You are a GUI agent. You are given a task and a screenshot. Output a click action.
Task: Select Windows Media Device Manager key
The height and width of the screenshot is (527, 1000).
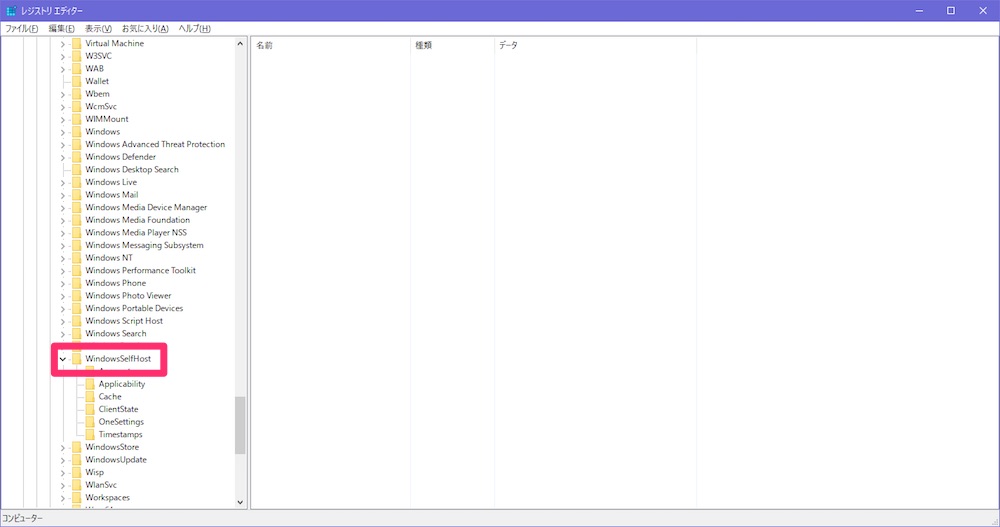(146, 207)
